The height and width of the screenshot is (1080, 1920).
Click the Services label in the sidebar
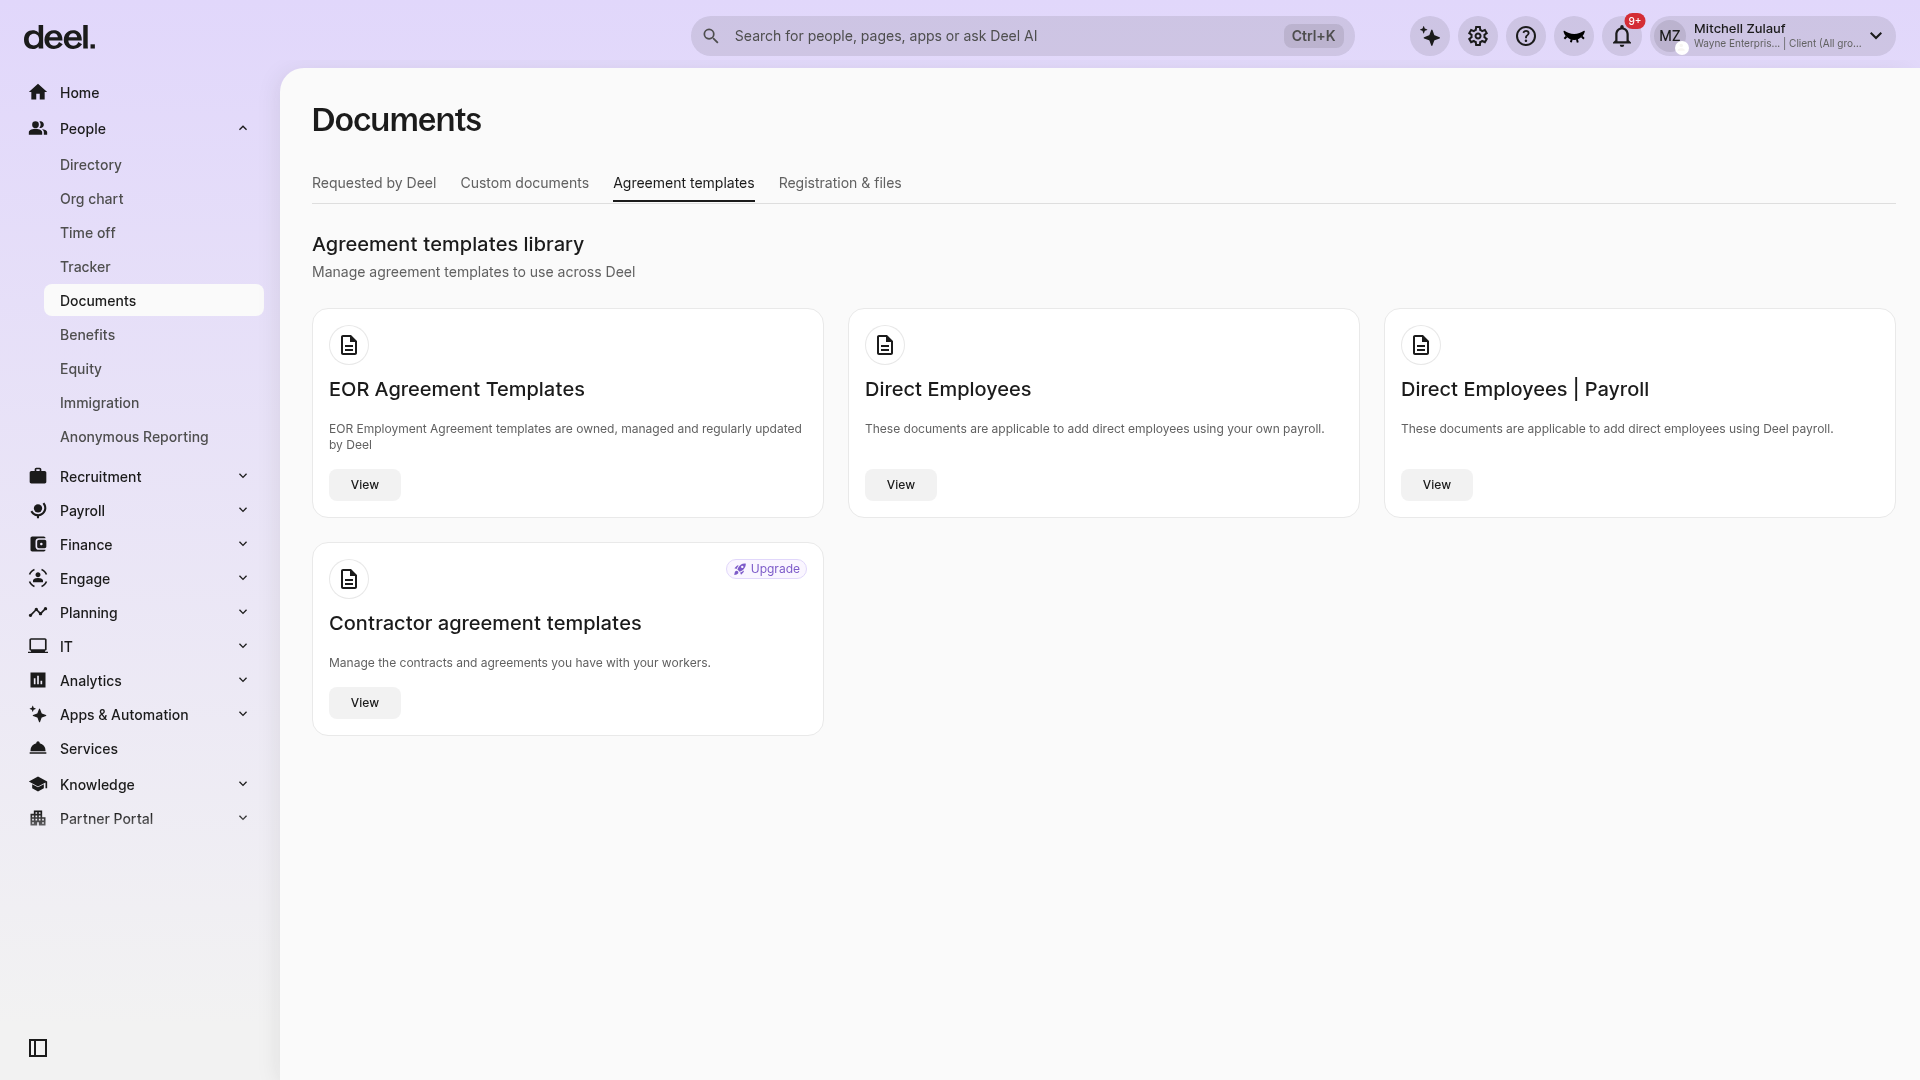tap(89, 749)
